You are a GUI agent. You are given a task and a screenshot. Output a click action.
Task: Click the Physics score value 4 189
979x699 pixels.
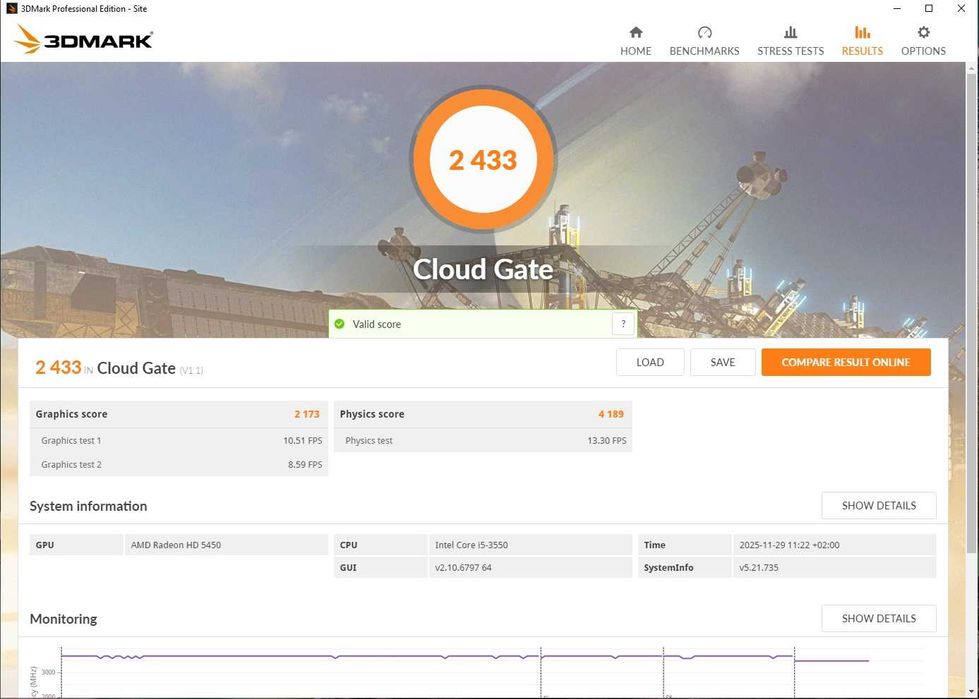pyautogui.click(x=611, y=414)
